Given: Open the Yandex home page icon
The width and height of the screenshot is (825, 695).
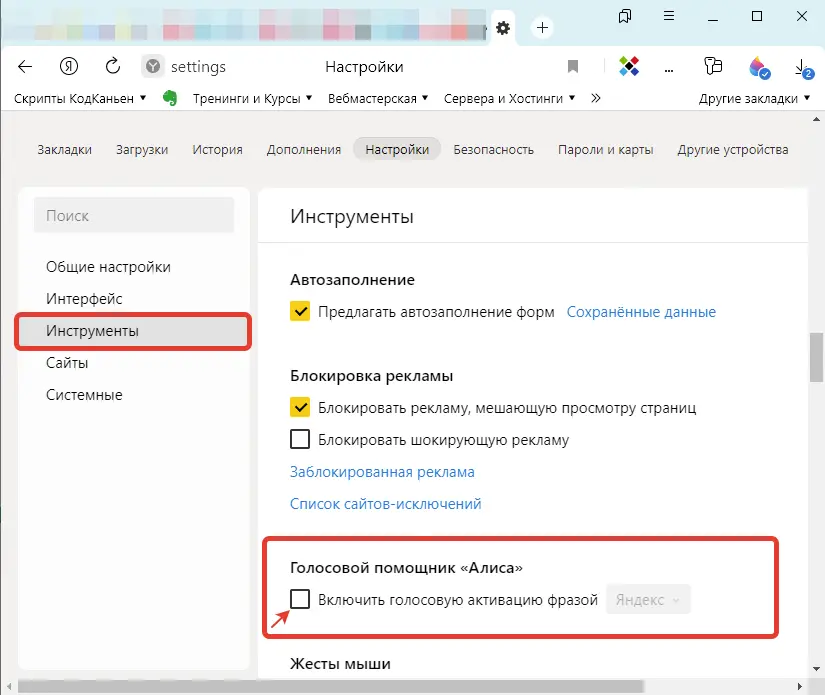Looking at the screenshot, I should [69, 67].
